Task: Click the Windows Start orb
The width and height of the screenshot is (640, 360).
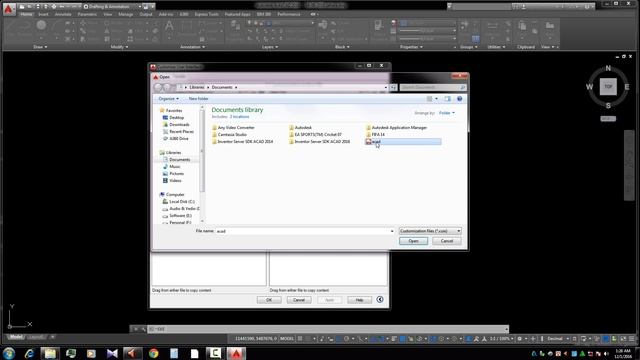Action: (x=9, y=353)
